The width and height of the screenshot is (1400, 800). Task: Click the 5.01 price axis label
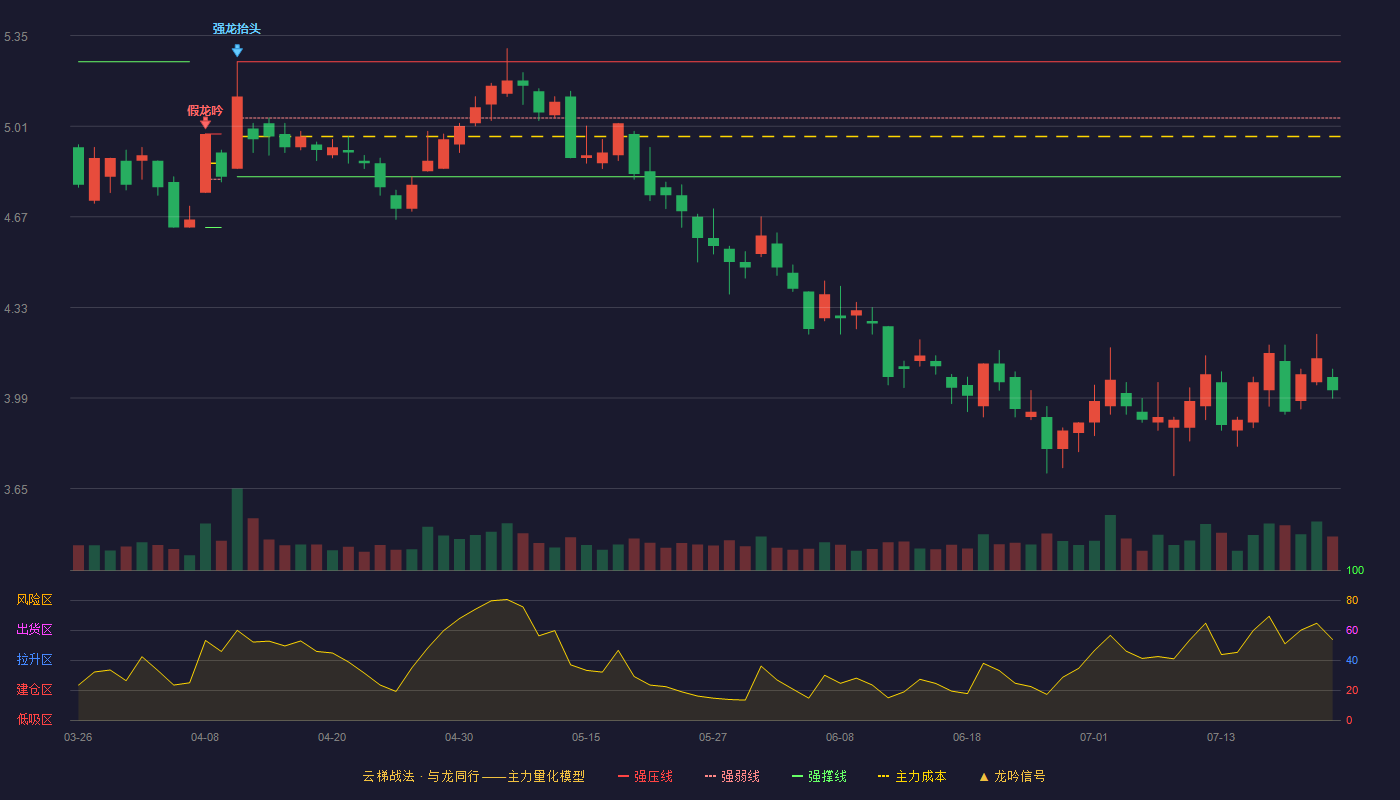click(16, 128)
